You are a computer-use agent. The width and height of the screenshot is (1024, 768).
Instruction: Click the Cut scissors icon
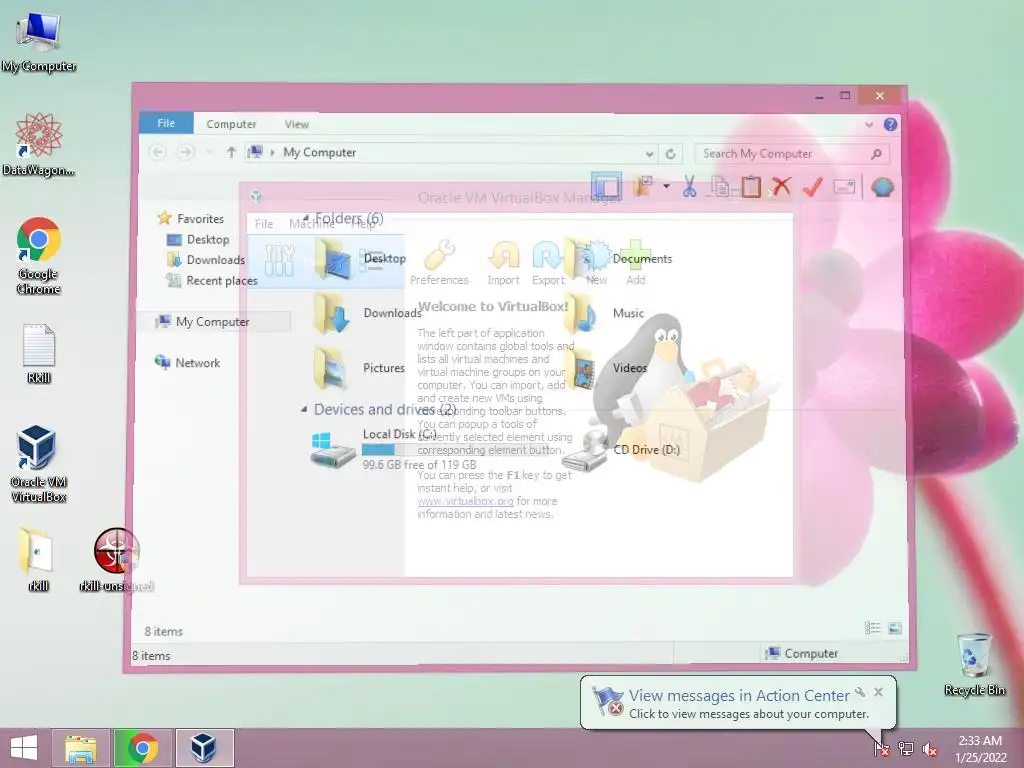689,187
